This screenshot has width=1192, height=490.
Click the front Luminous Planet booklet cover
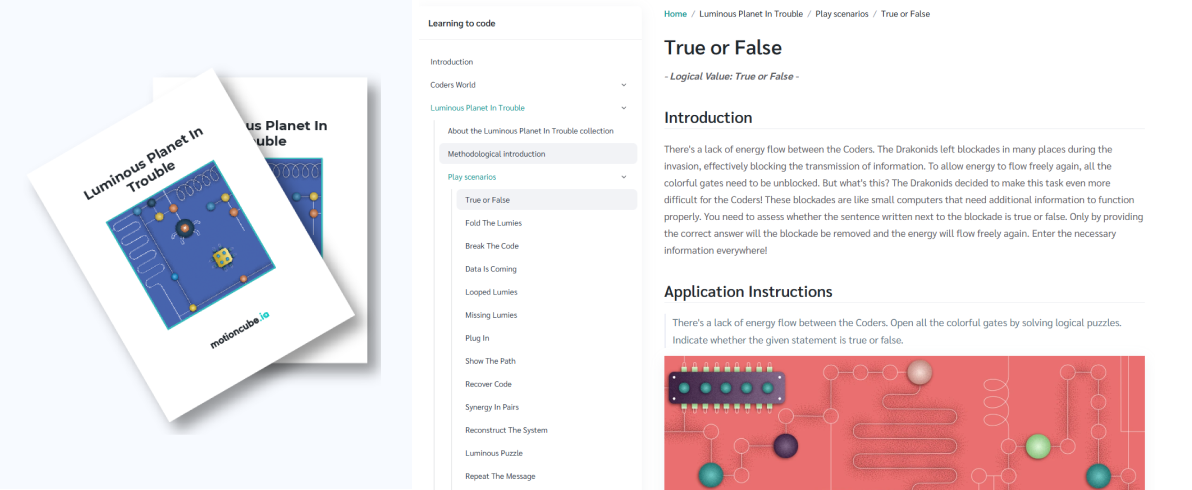[190, 243]
